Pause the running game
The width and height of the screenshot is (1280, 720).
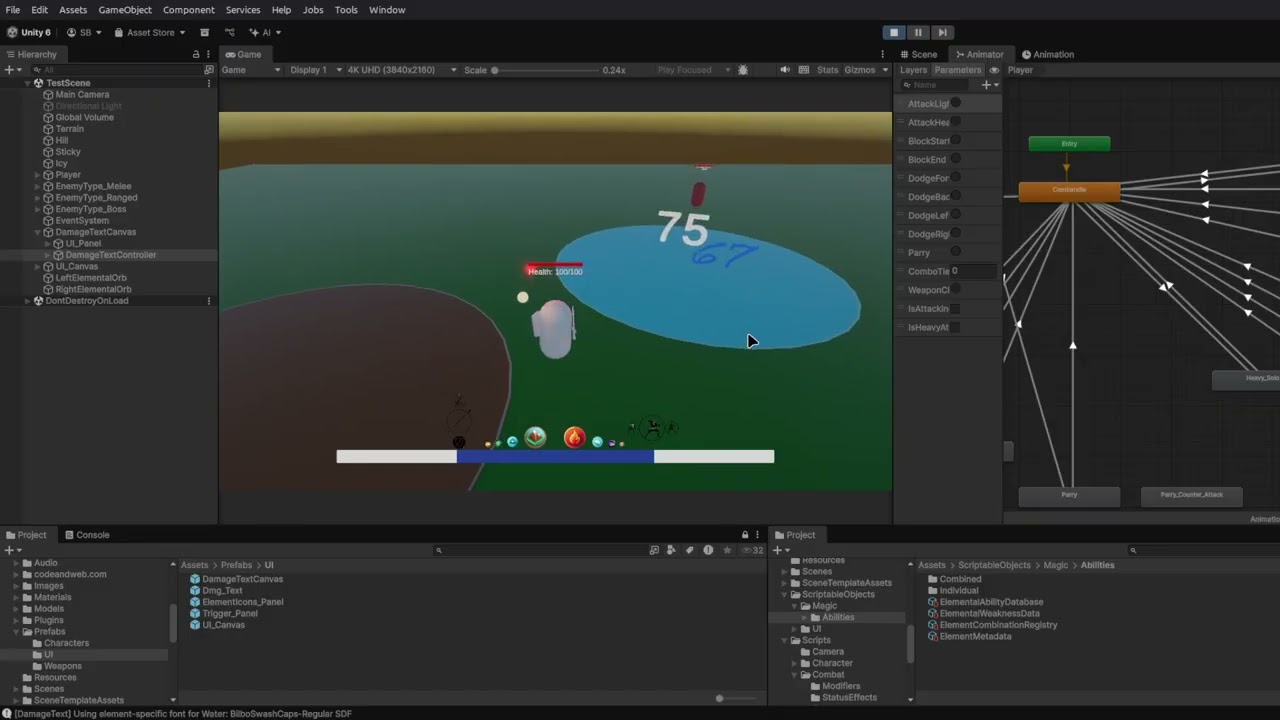(918, 32)
